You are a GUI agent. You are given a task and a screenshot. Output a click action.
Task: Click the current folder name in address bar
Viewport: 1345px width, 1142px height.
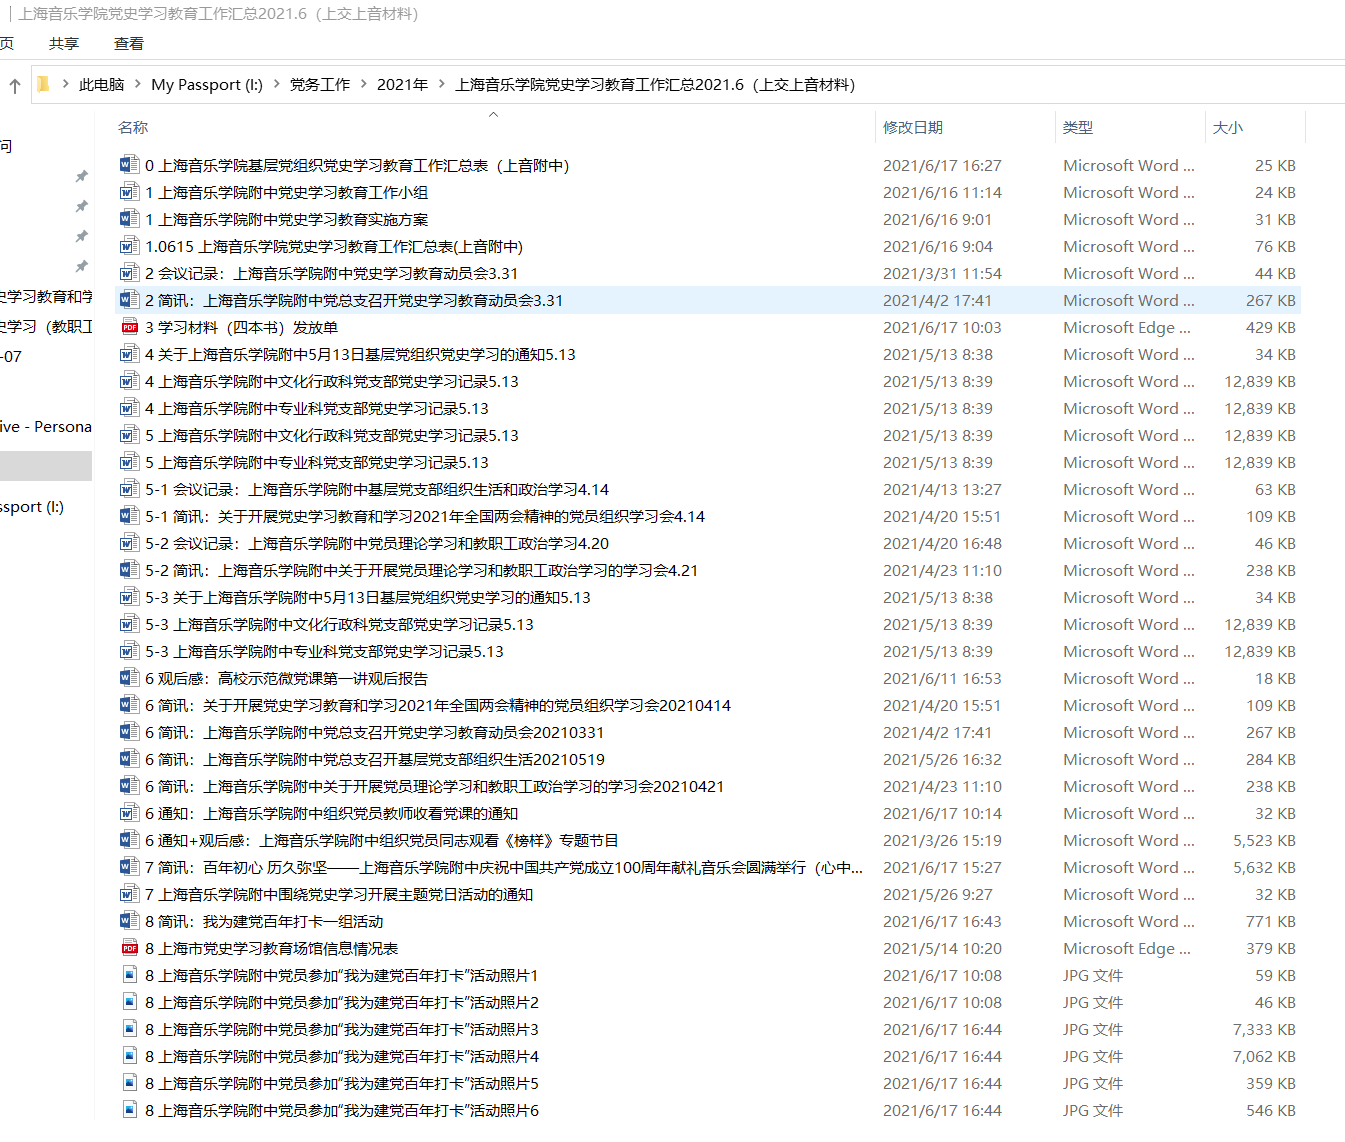[655, 85]
